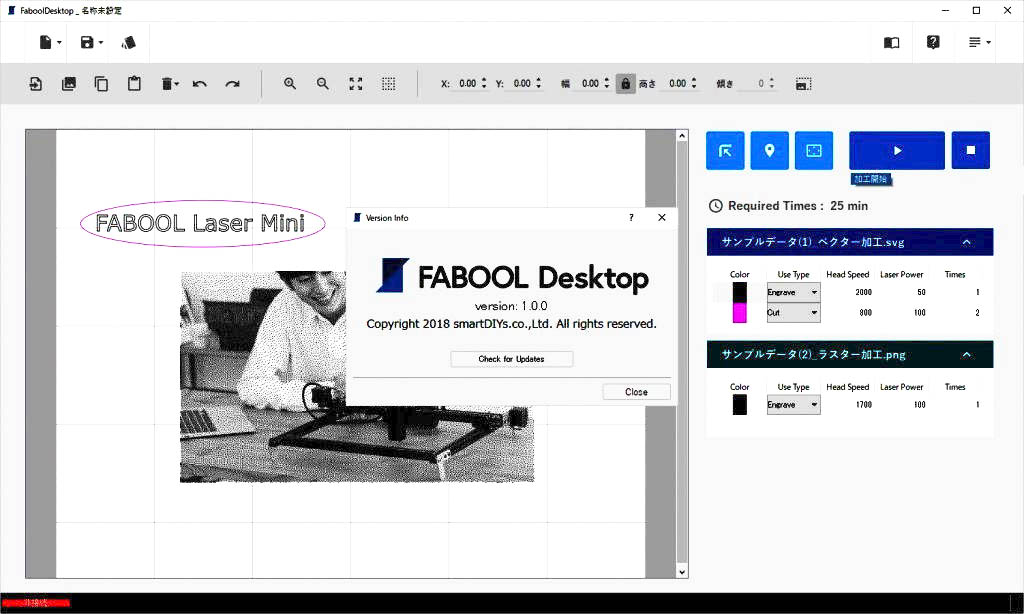Click the Check for Updates button

pyautogui.click(x=511, y=359)
